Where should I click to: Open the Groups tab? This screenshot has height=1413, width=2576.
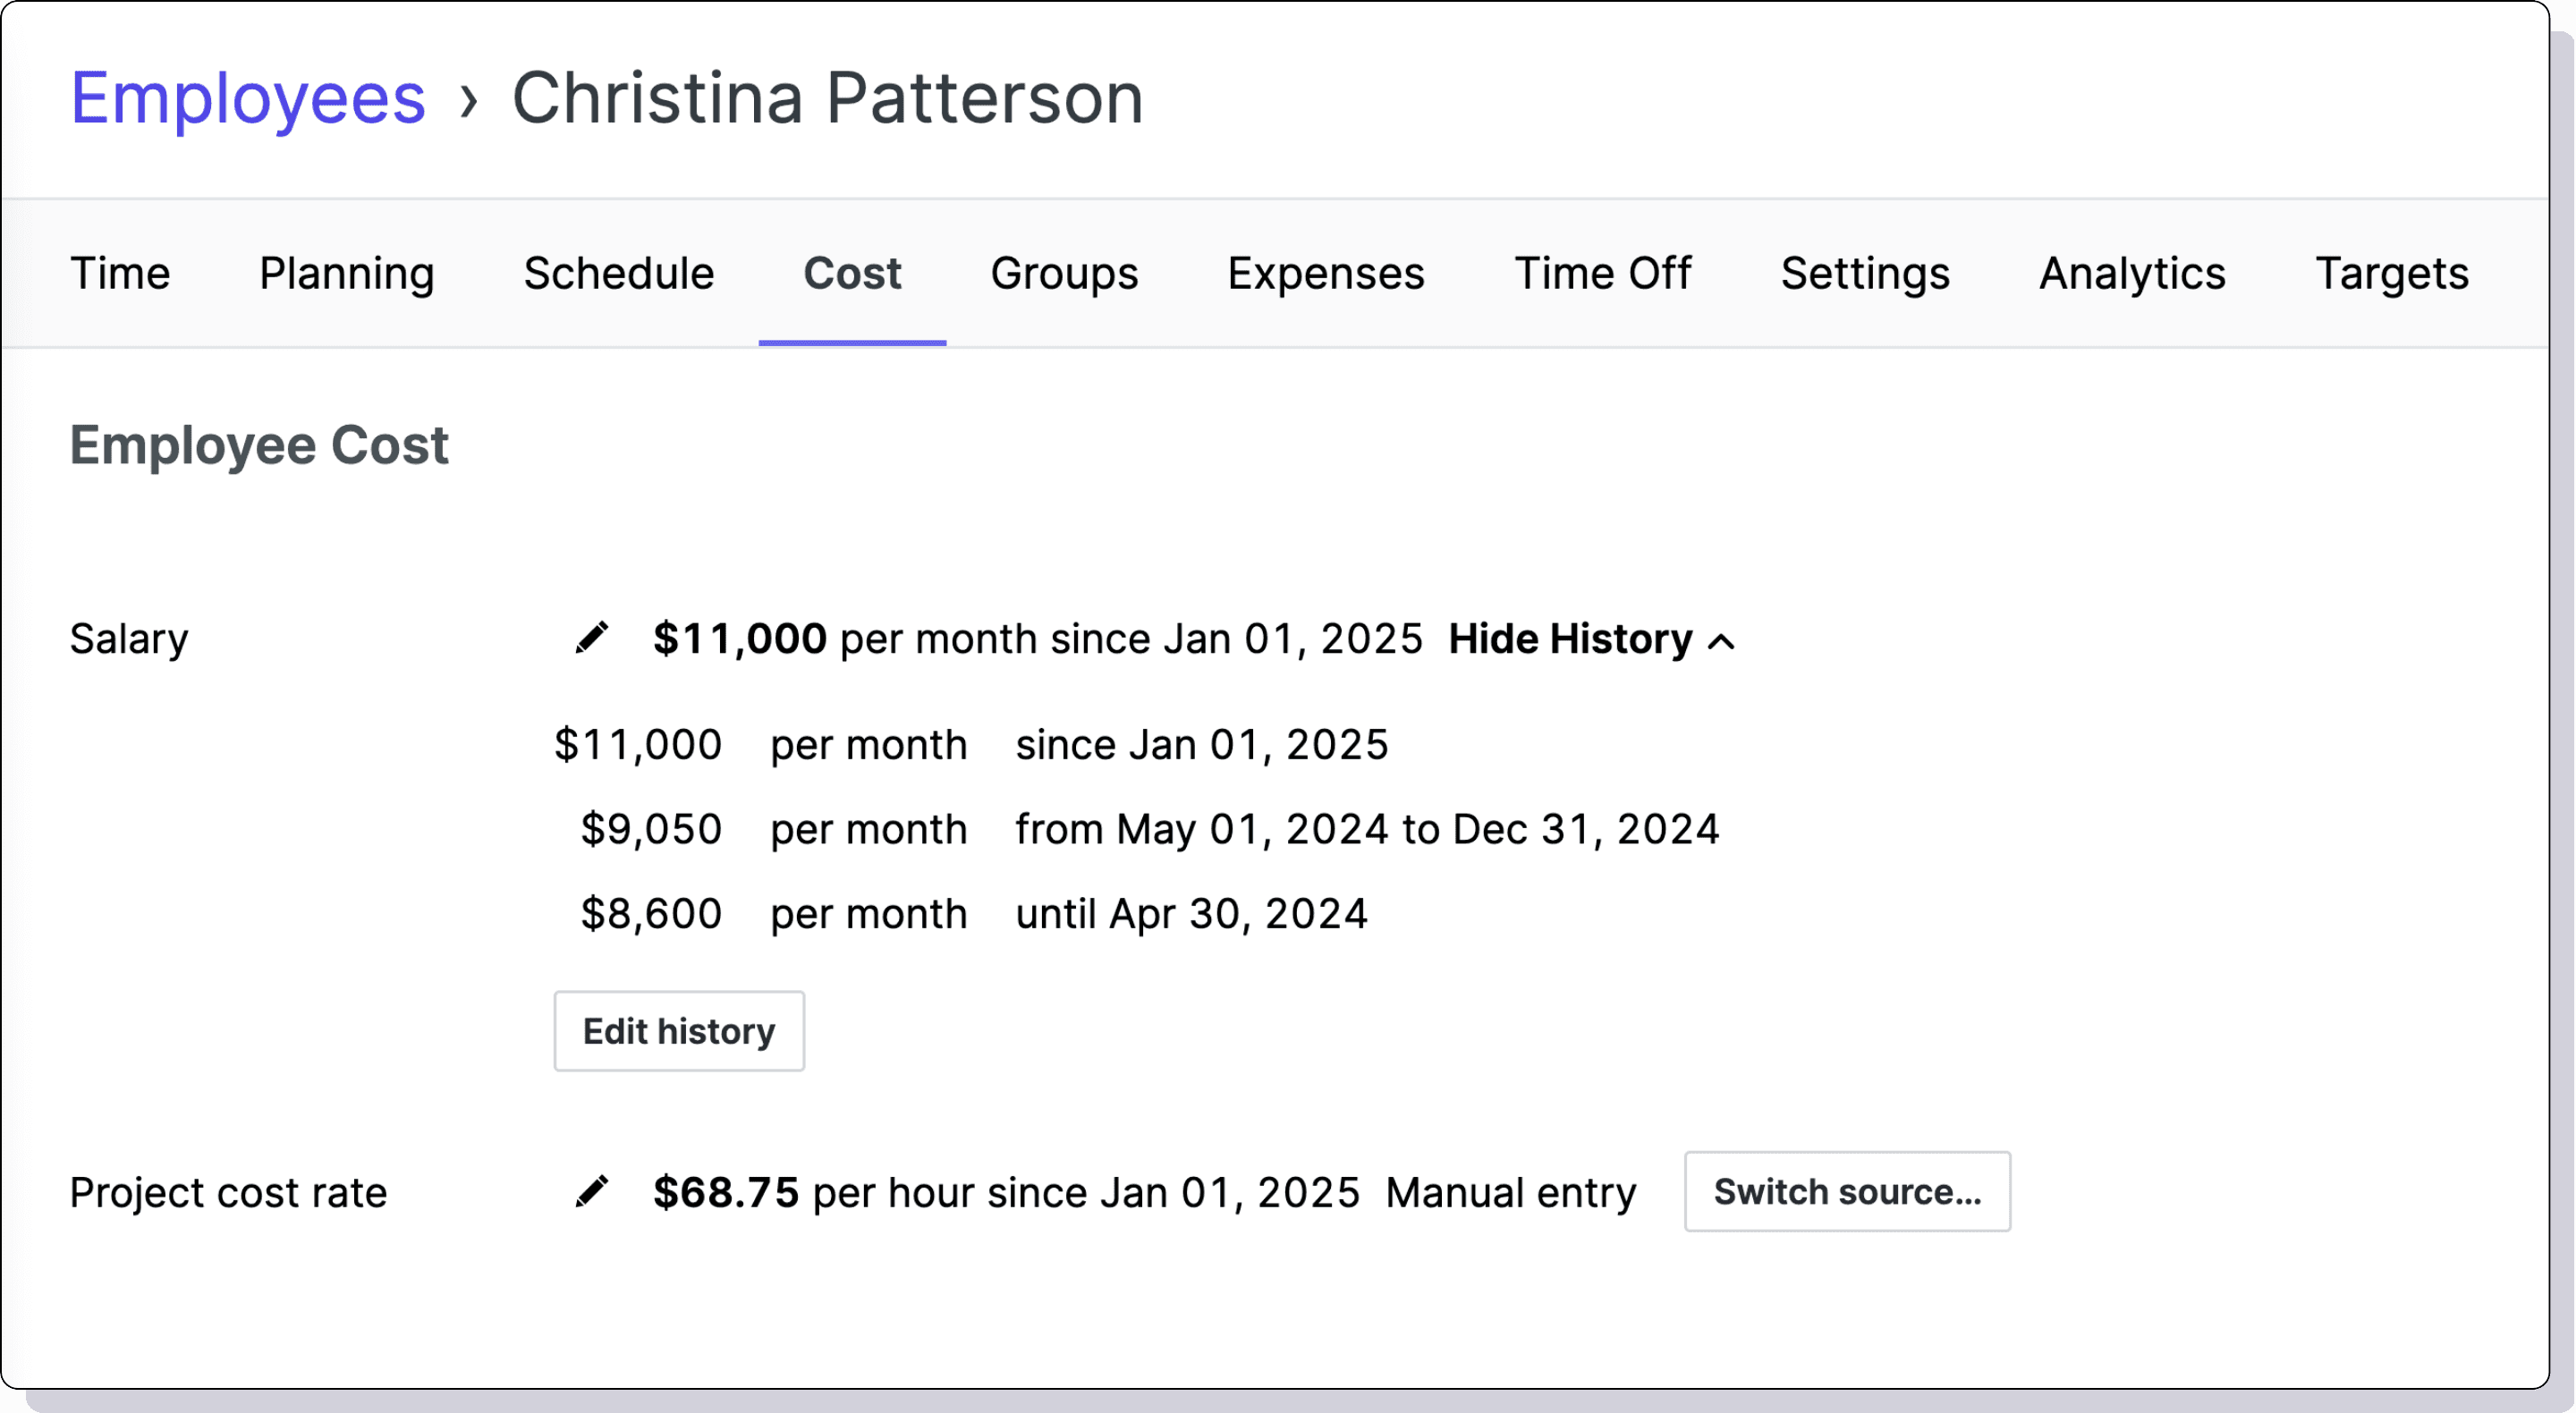coord(1064,273)
